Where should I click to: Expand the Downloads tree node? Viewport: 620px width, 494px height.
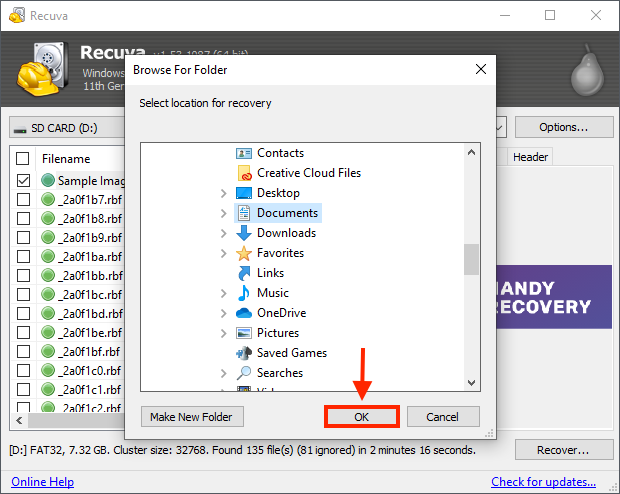224,233
